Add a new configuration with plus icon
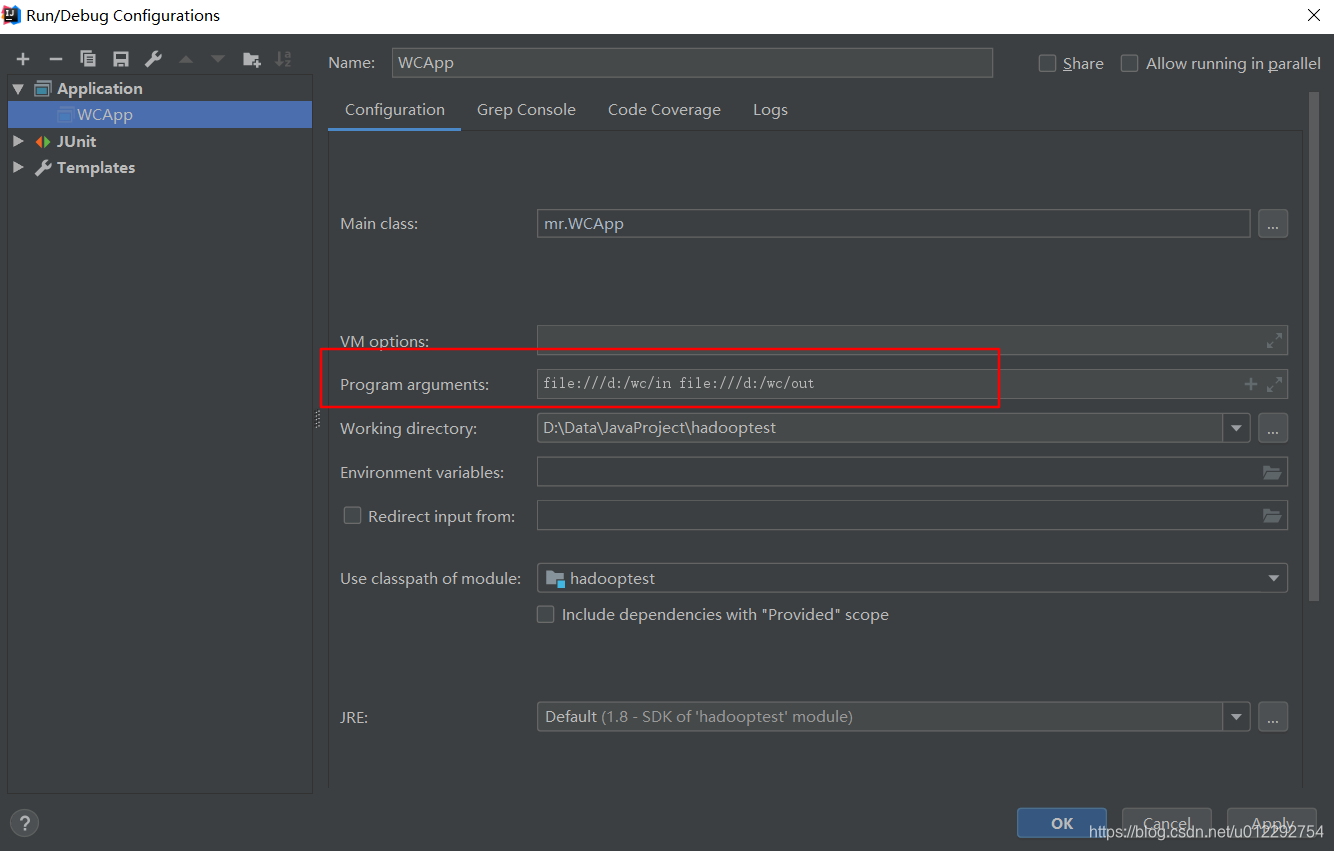The width and height of the screenshot is (1334, 851). pos(23,60)
